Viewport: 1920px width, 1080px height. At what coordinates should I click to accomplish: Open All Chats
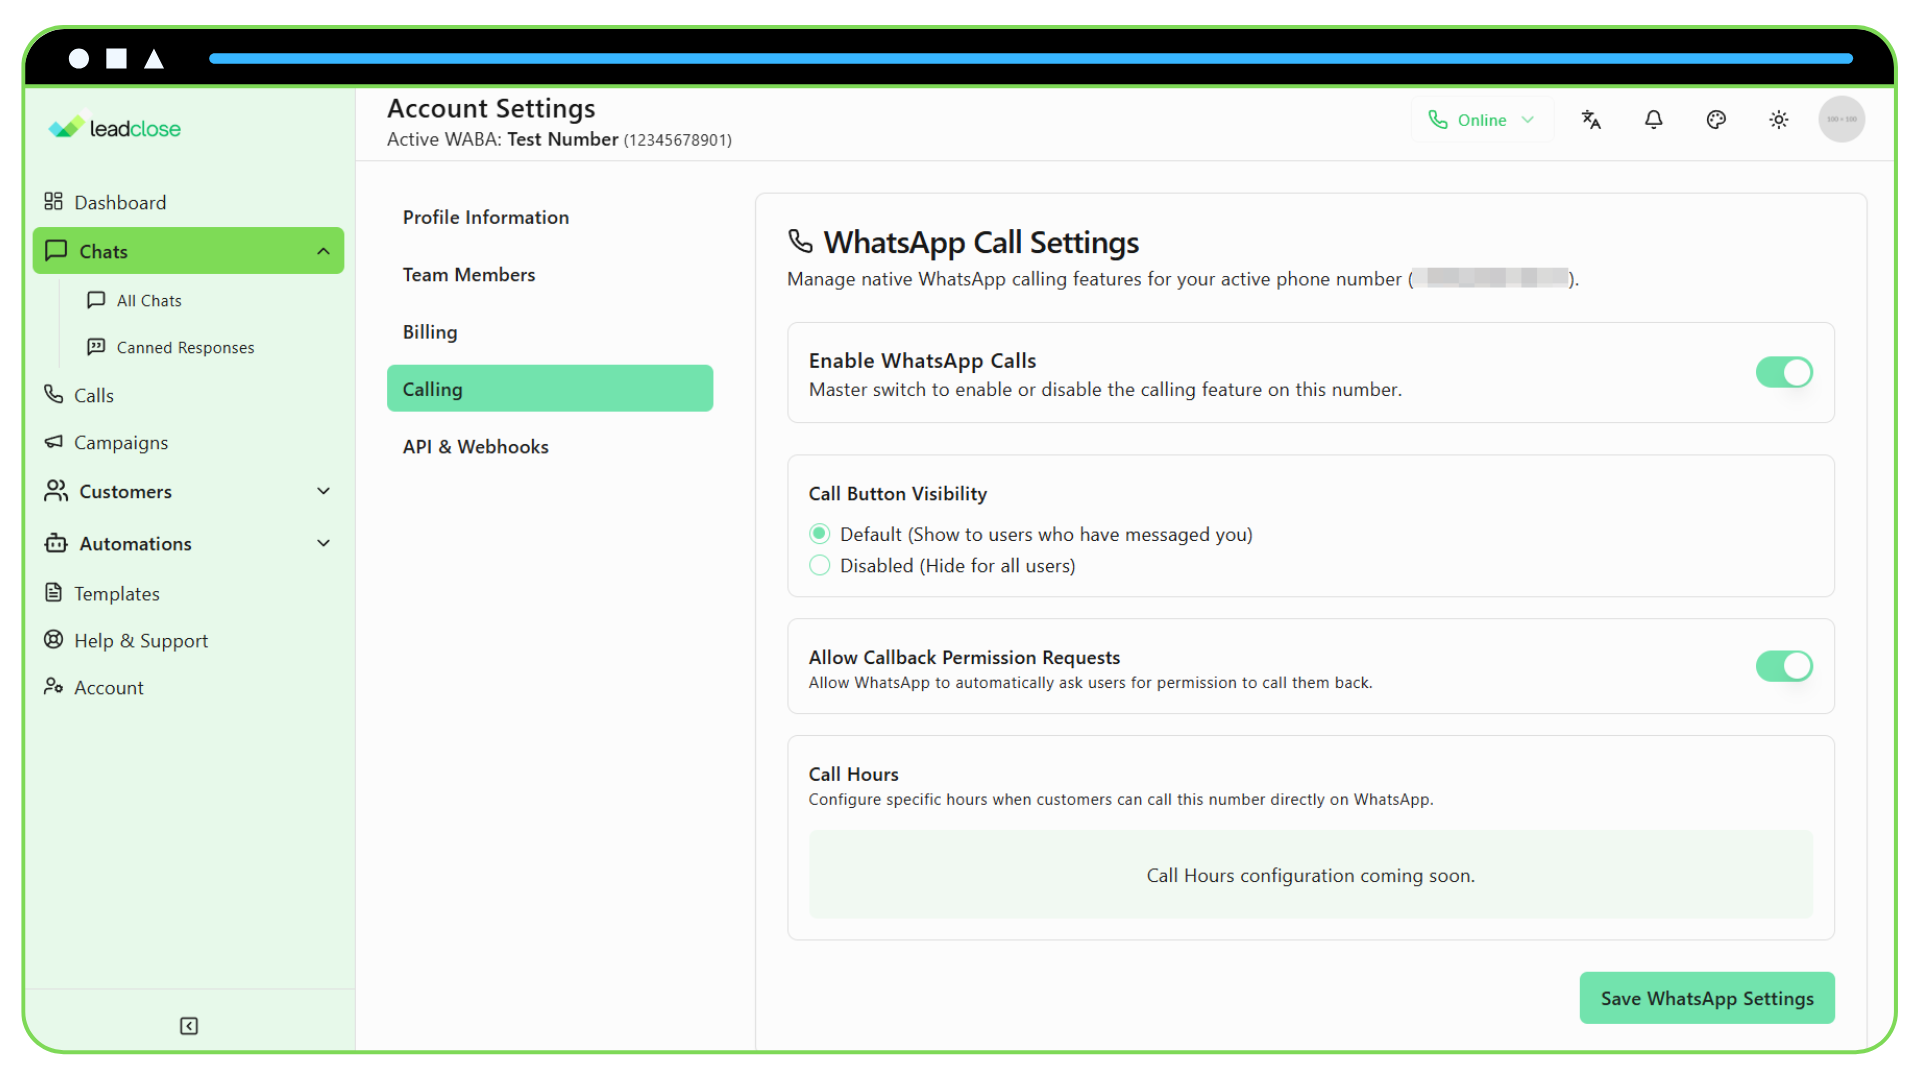[x=135, y=300]
